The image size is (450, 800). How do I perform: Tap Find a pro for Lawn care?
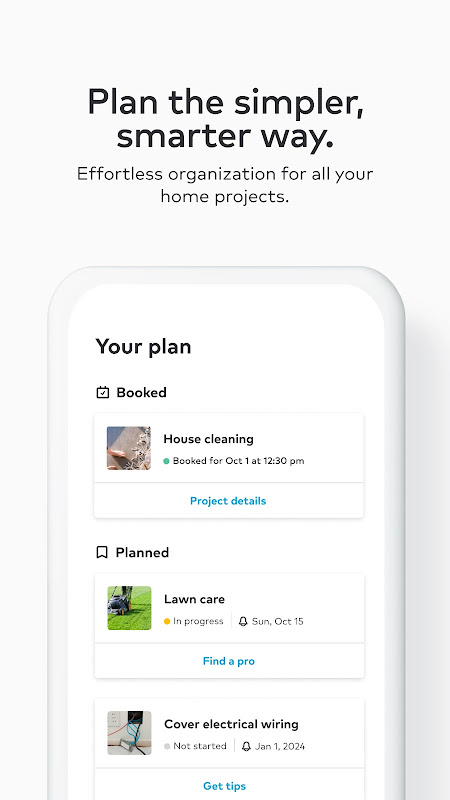tap(229, 661)
